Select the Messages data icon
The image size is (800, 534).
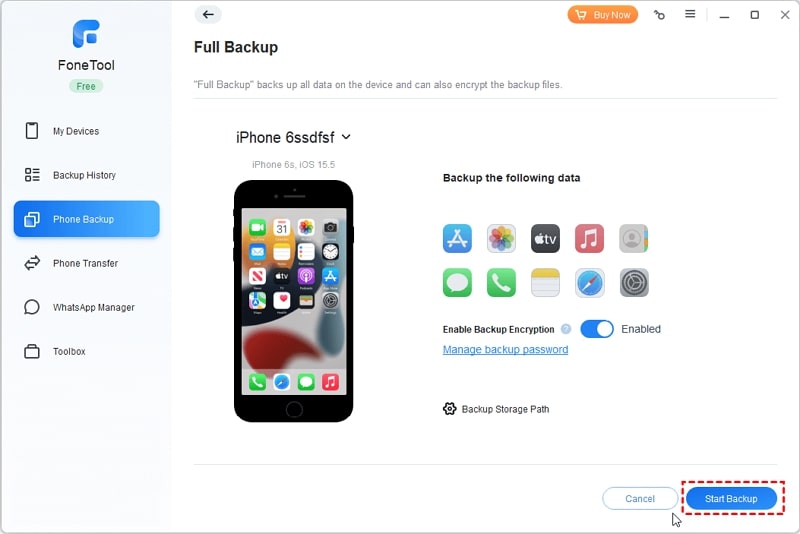pyautogui.click(x=457, y=283)
